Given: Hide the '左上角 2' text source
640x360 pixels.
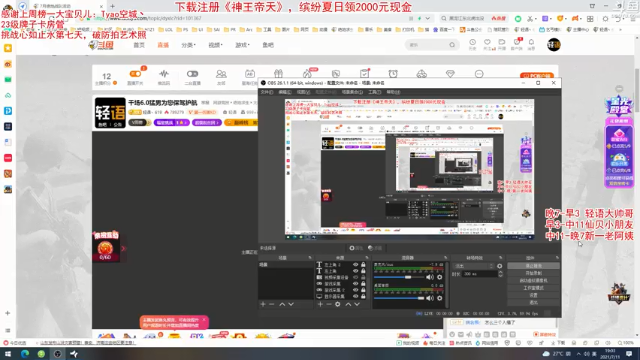Looking at the screenshot, I should coord(356,264).
